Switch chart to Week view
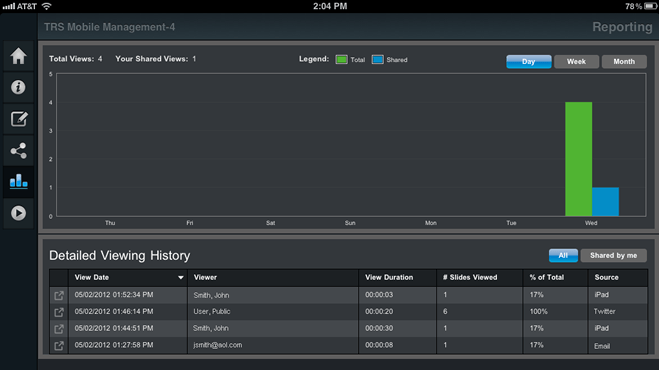 coord(576,61)
